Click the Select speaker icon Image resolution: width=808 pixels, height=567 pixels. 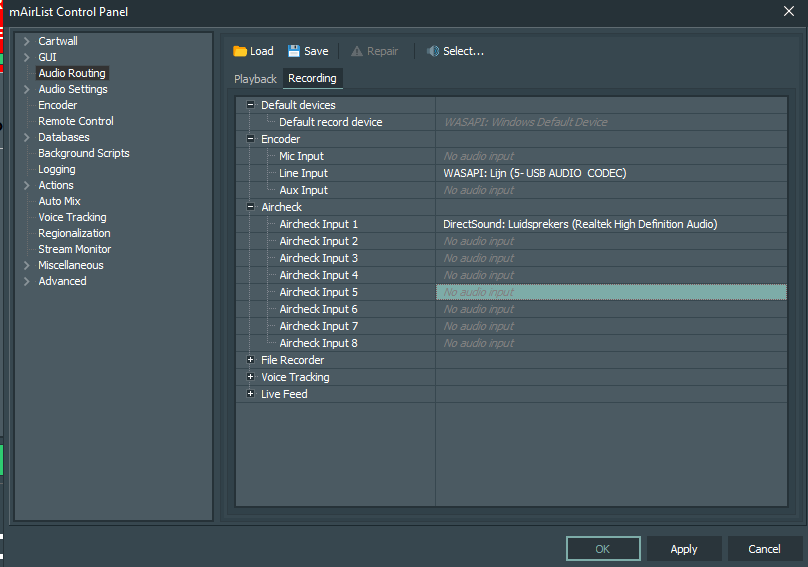click(433, 51)
